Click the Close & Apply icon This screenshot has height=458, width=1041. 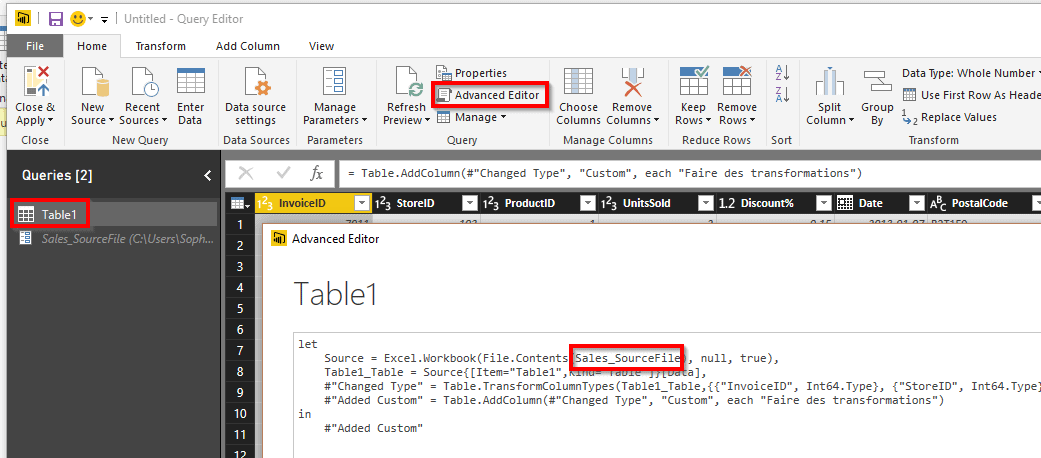pyautogui.click(x=35, y=82)
